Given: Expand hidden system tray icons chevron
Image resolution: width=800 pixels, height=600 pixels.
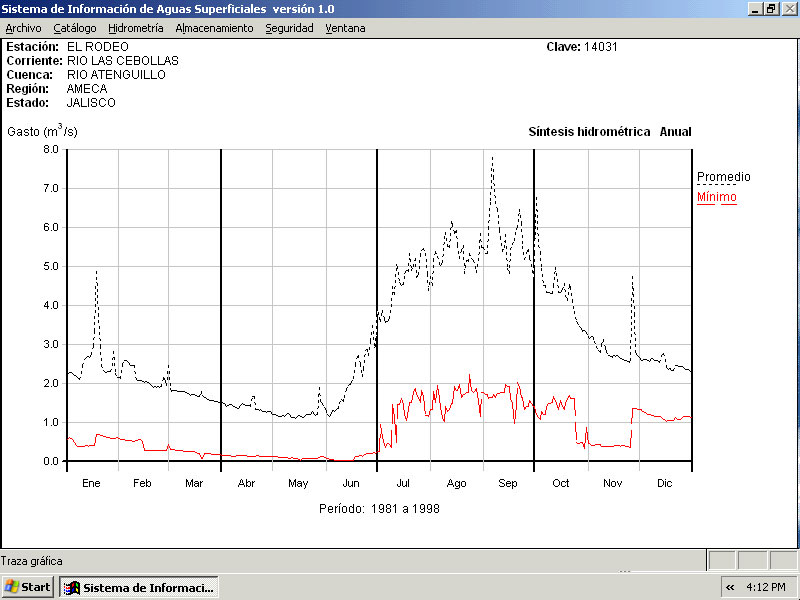Looking at the screenshot, I should (730, 587).
